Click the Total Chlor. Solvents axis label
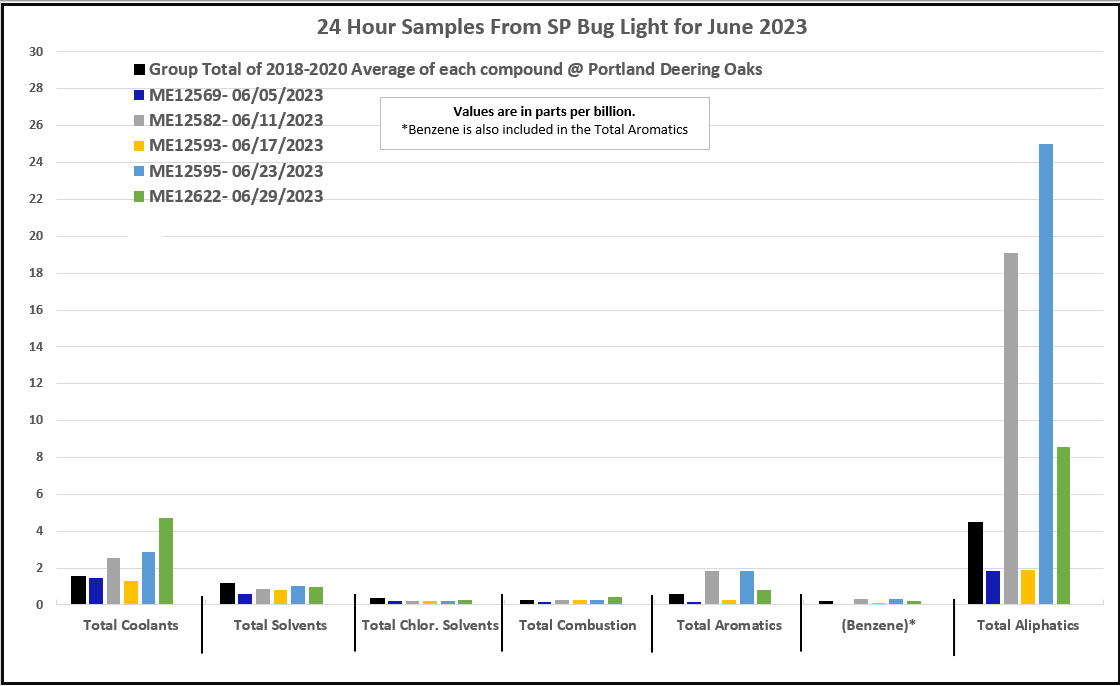The image size is (1120, 686). coord(429,626)
